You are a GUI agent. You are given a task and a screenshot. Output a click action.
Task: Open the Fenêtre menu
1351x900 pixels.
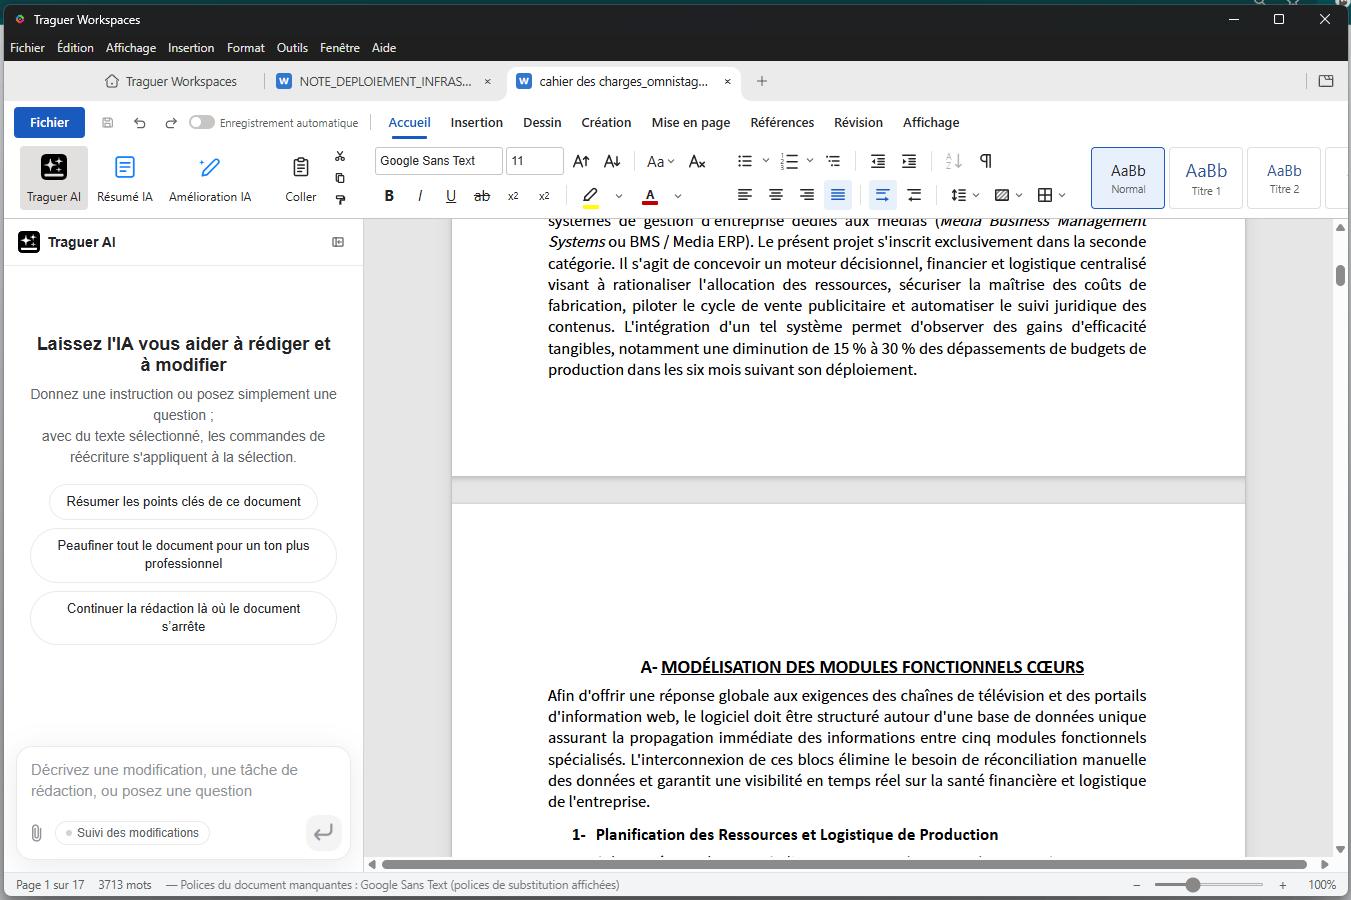340,48
